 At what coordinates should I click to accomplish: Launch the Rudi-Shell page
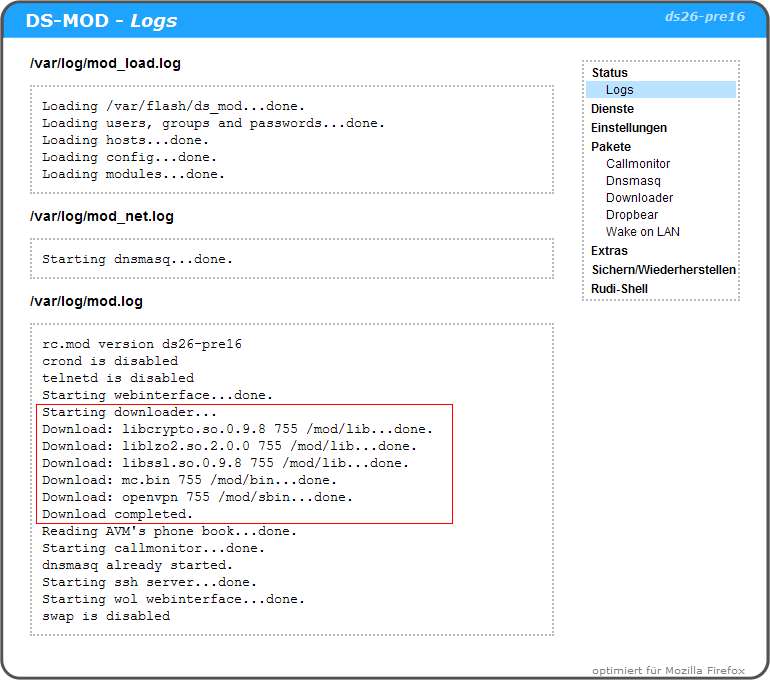619,289
